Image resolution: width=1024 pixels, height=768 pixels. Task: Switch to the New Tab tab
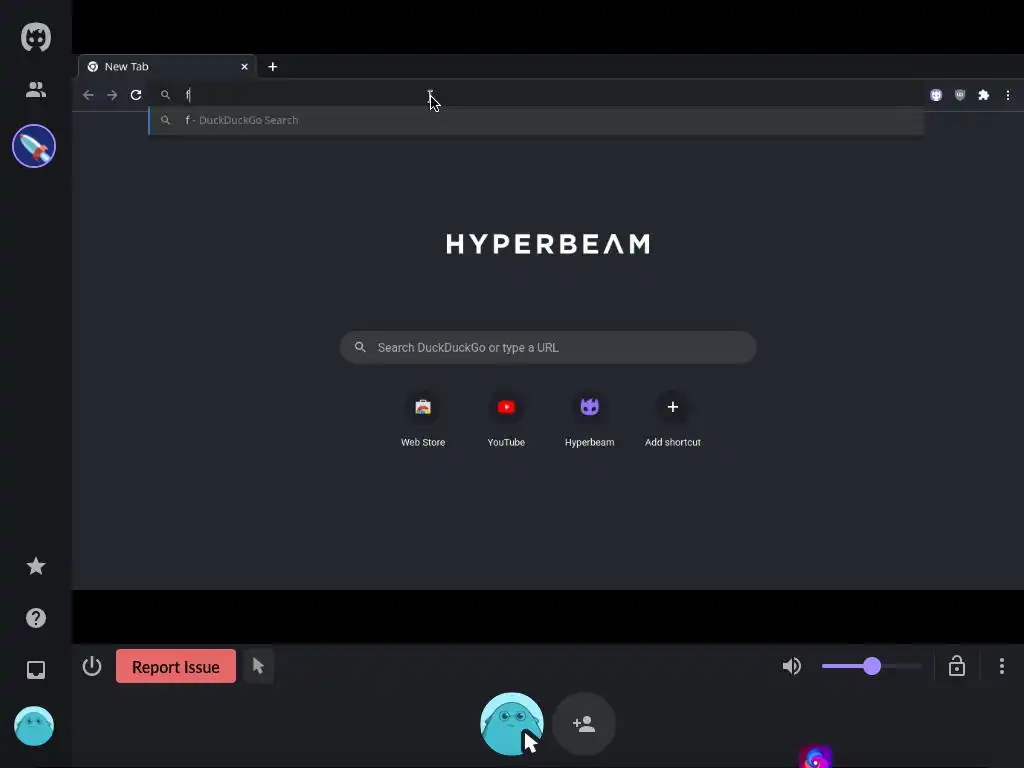167,67
